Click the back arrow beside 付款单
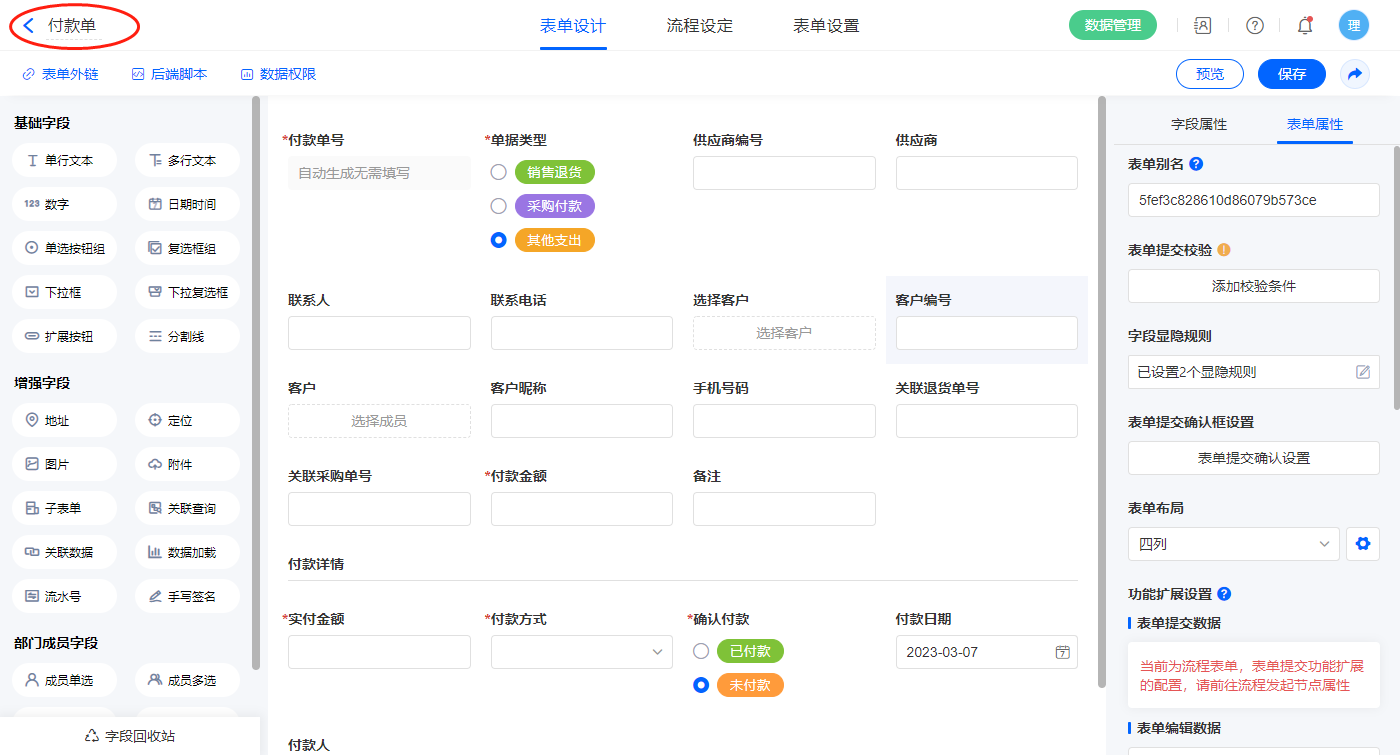Image resolution: width=1400 pixels, height=755 pixels. (x=29, y=26)
